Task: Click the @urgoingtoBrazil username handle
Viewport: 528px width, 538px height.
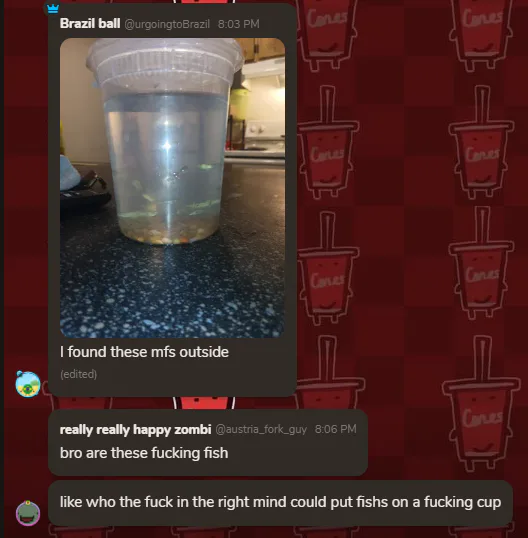Action: coord(167,24)
